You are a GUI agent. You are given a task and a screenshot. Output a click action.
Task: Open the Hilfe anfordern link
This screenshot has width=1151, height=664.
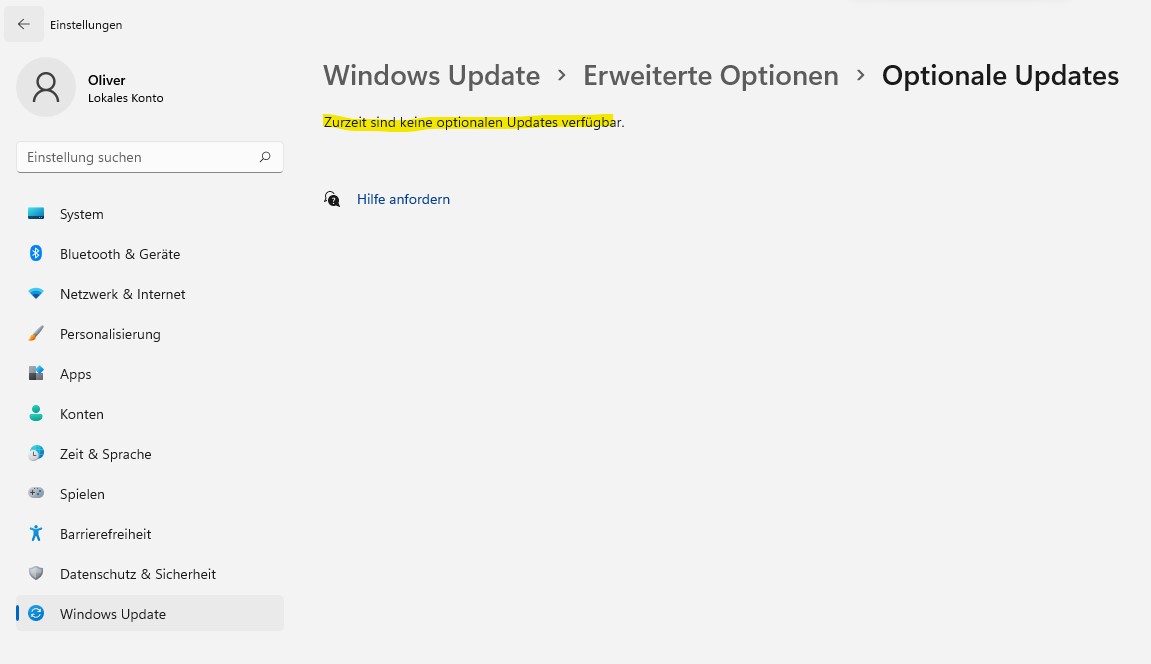pos(403,199)
